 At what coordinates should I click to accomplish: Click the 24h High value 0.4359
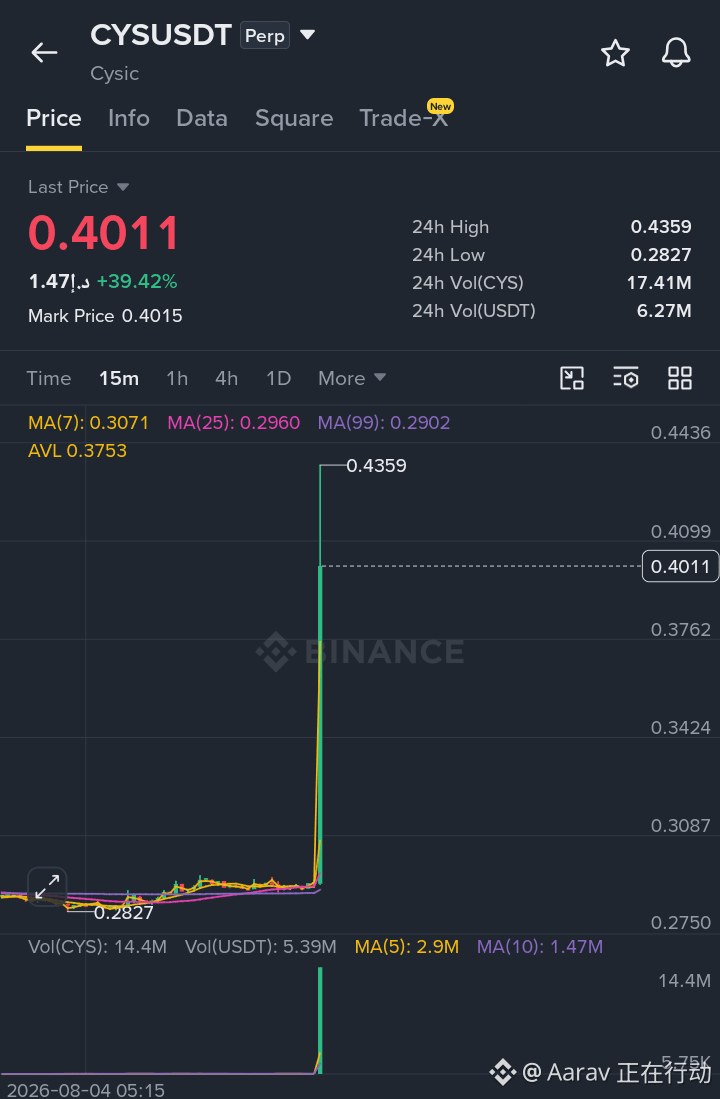660,227
